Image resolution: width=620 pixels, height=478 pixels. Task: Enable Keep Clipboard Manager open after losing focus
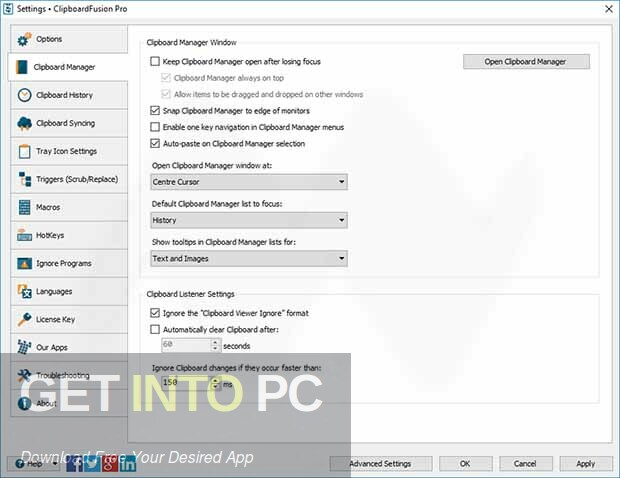coord(155,61)
